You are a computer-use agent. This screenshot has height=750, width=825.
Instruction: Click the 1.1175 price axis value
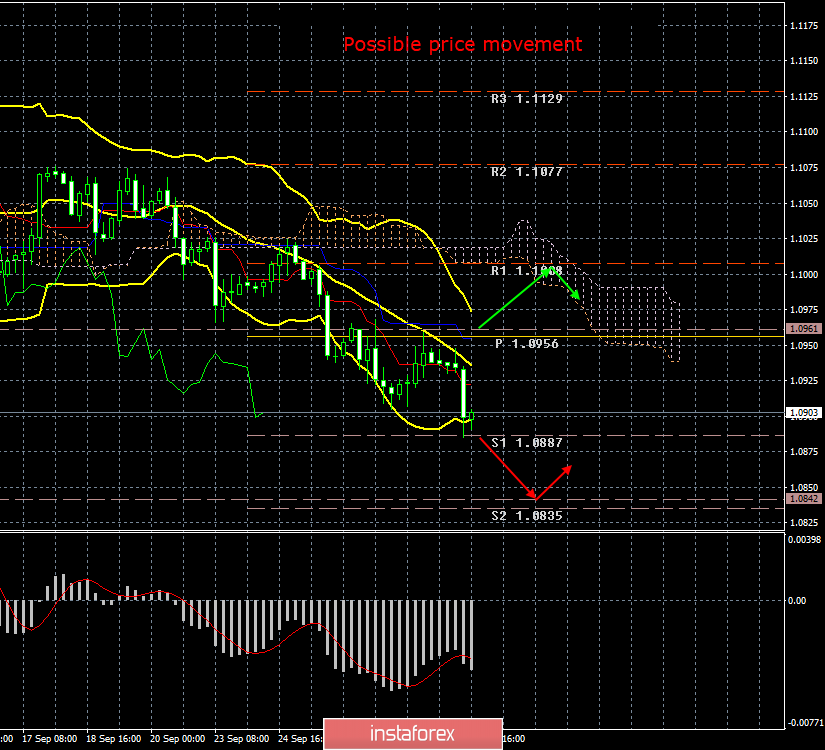[x=804, y=26]
